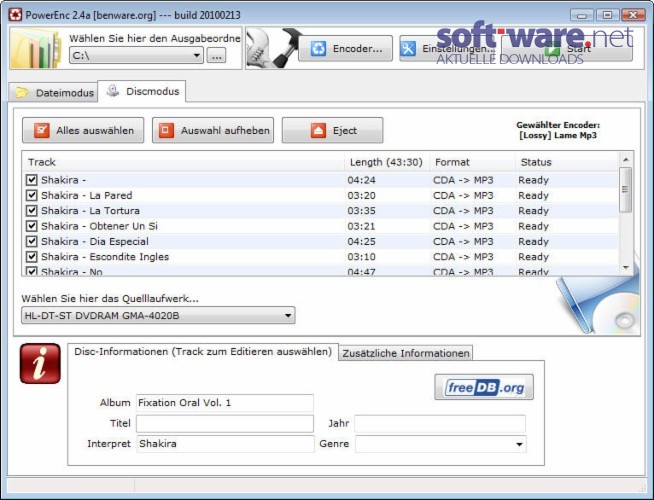Click the Auswahl aufheben button

[213, 131]
